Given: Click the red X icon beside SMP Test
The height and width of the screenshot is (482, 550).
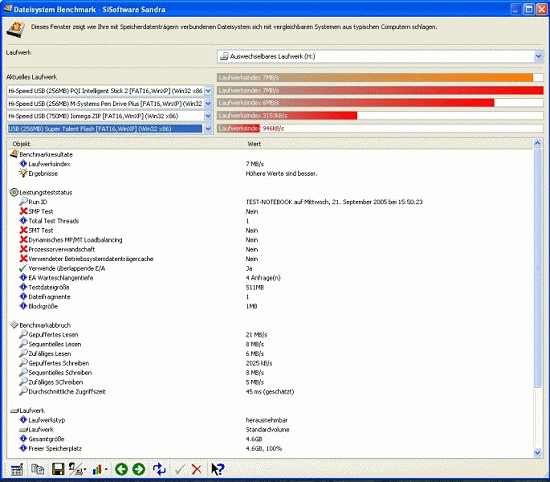Looking at the screenshot, I should click(x=24, y=211).
